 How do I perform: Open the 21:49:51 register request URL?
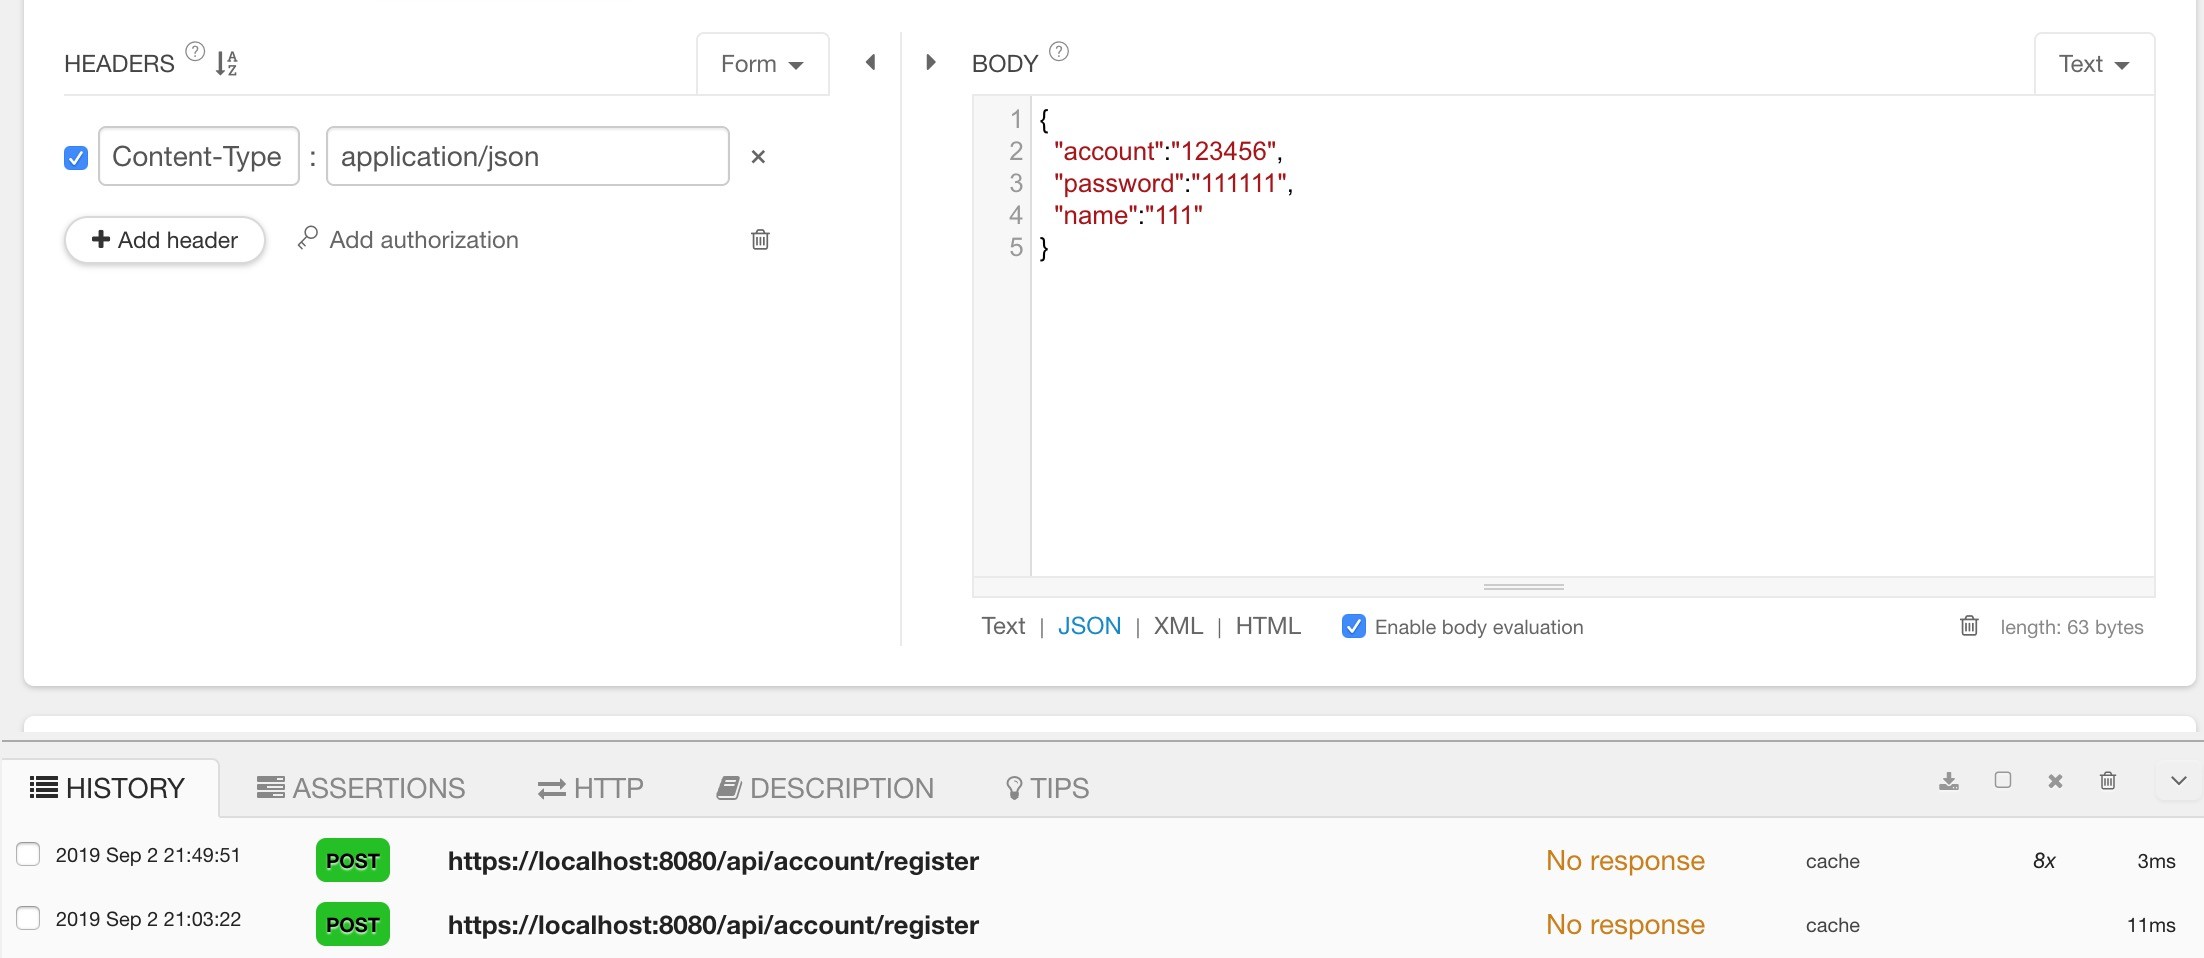pyautogui.click(x=713, y=861)
